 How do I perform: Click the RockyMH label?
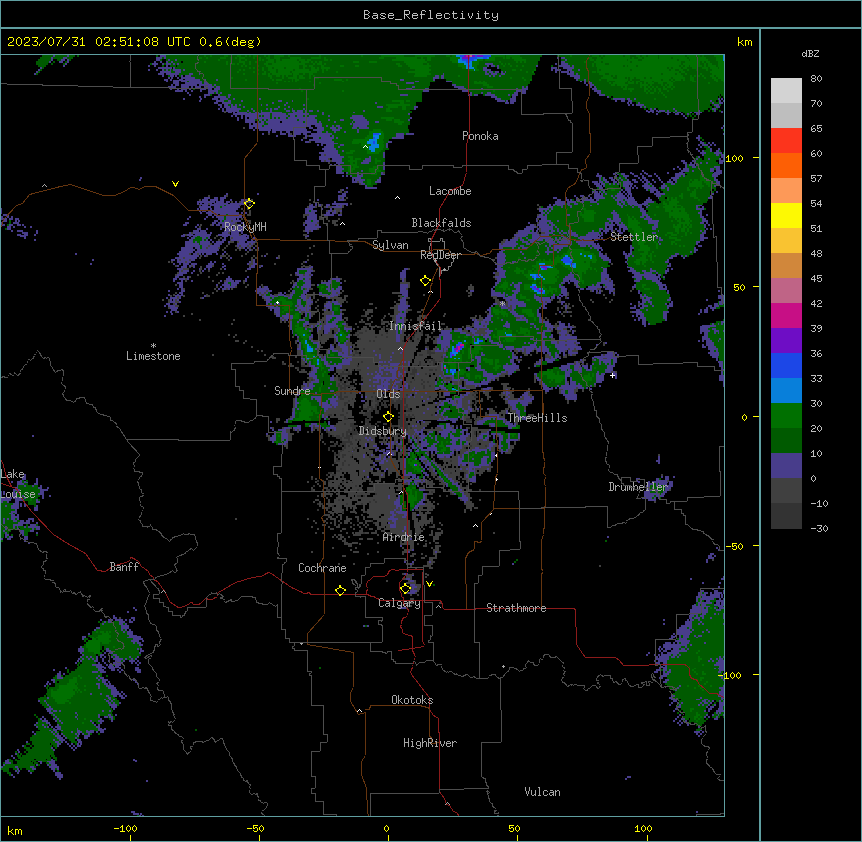[245, 227]
